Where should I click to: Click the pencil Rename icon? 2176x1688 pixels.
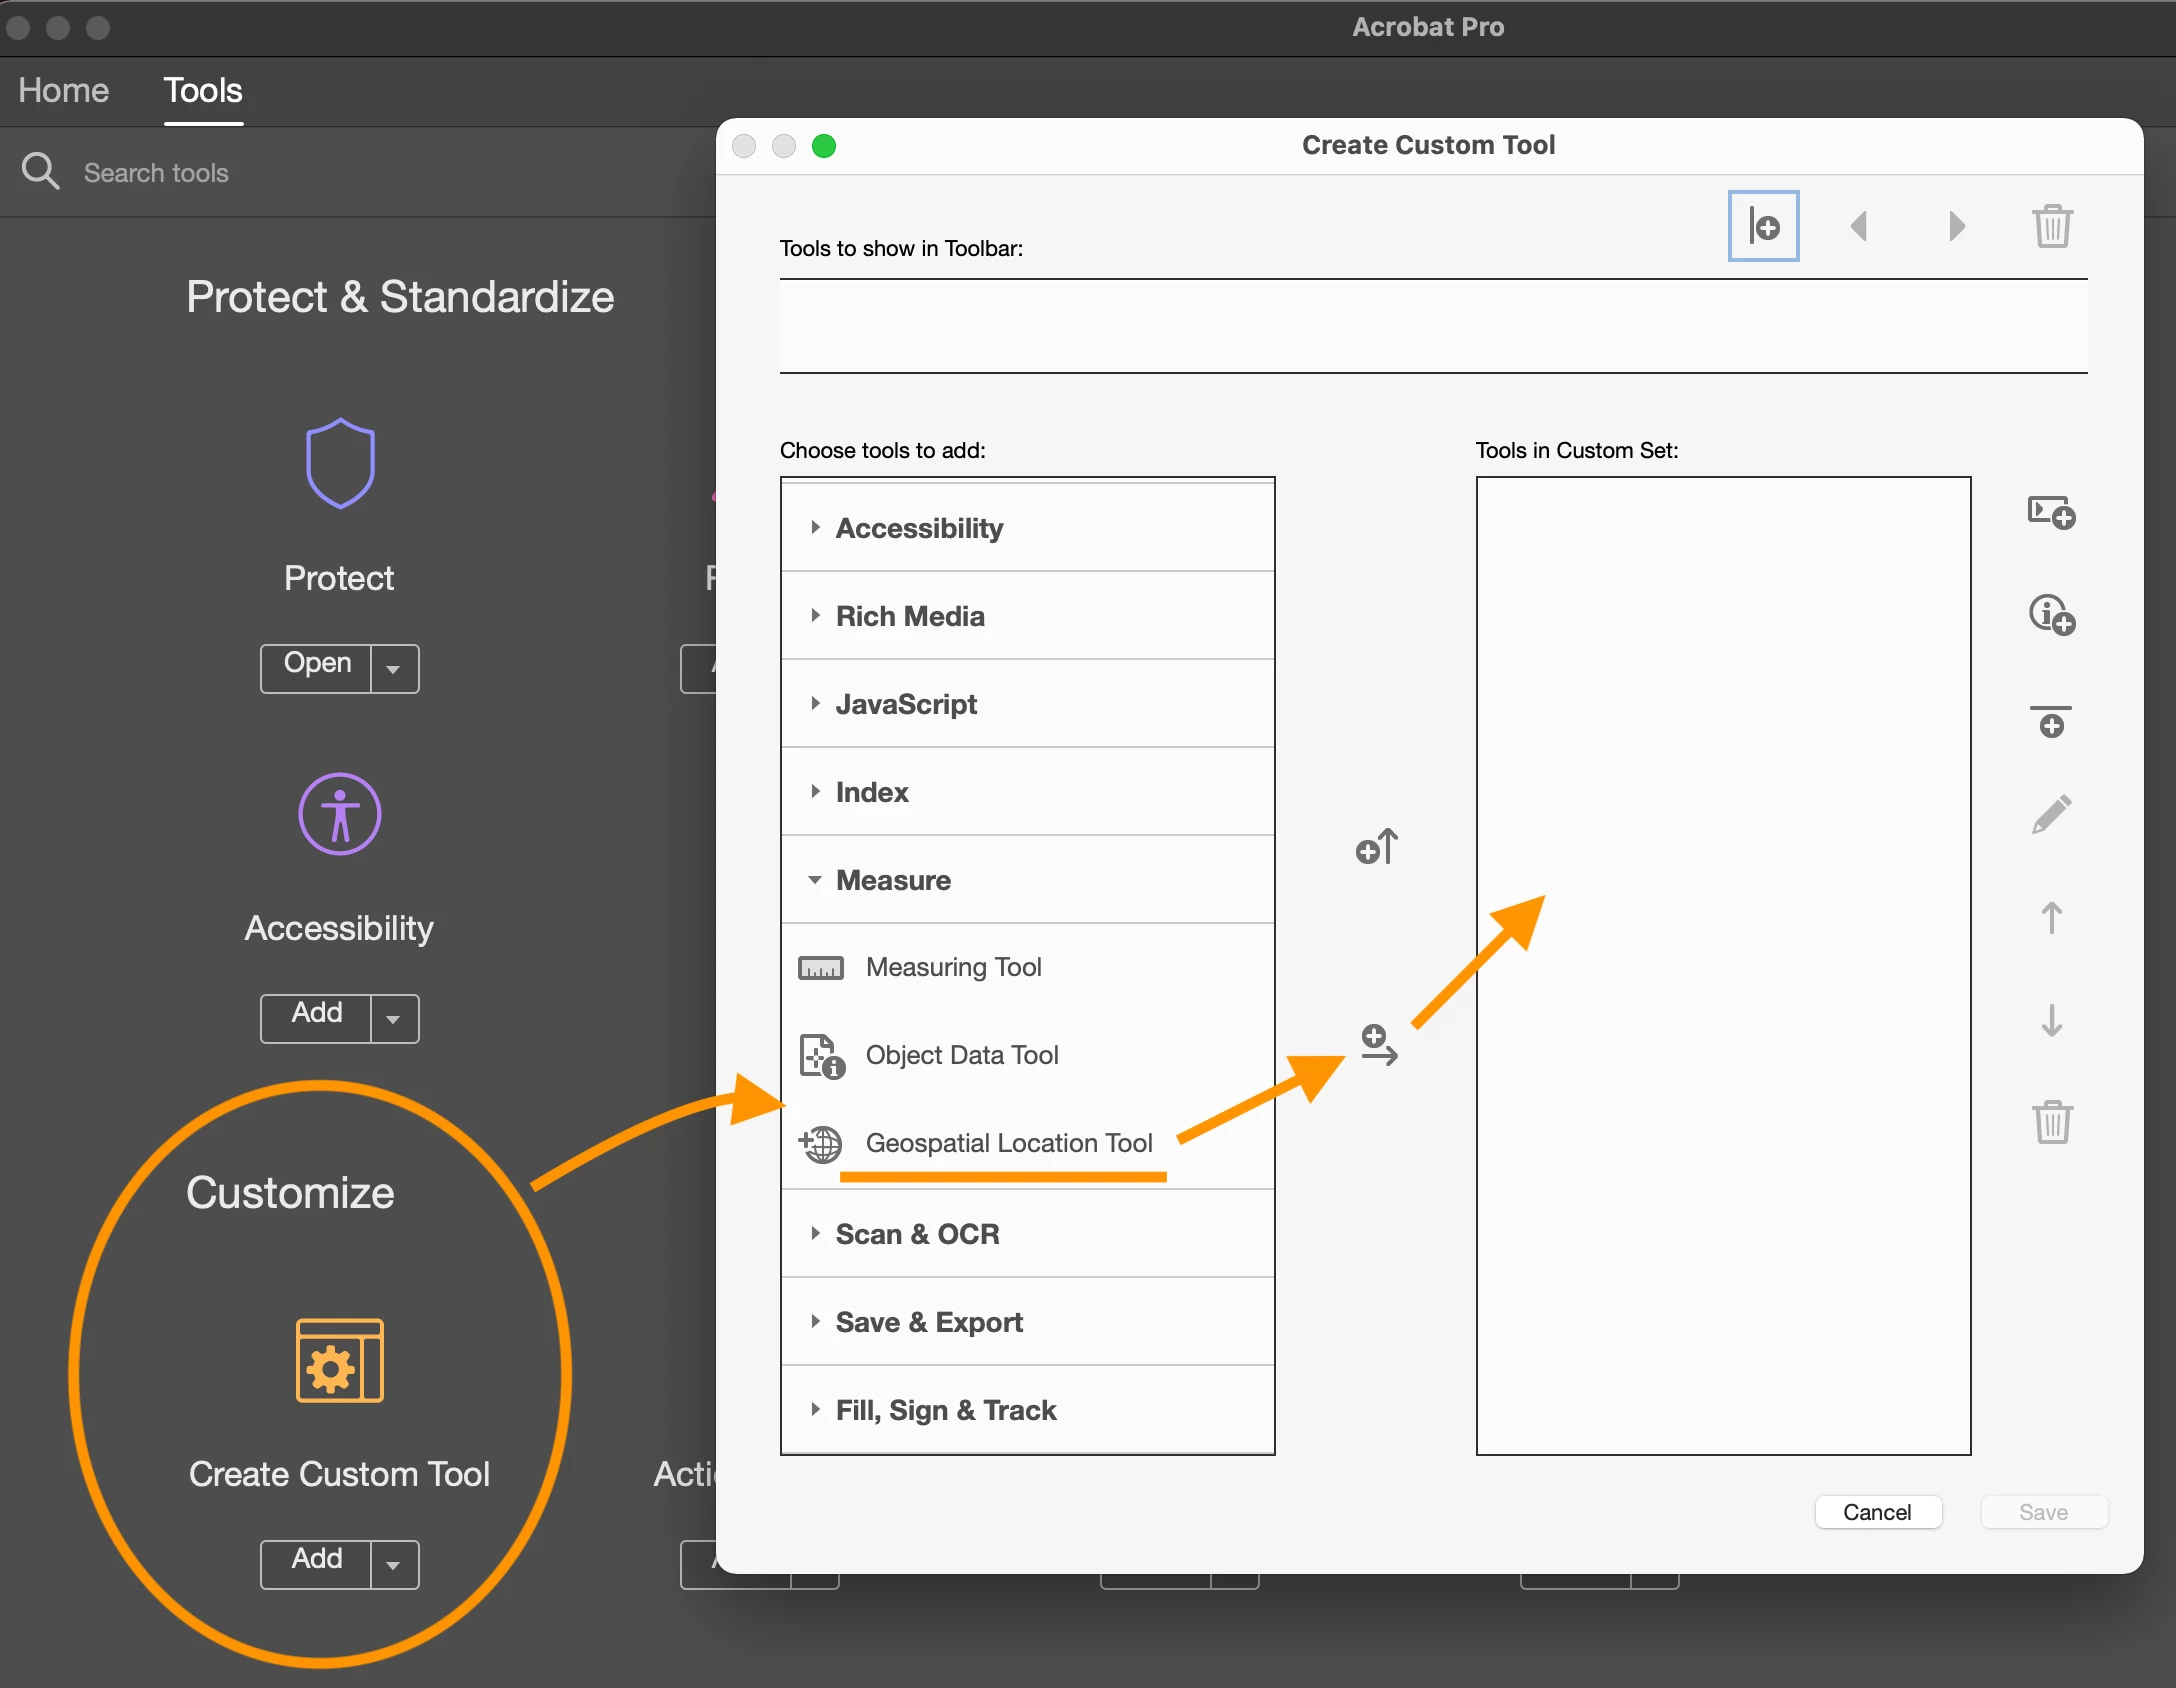(x=2051, y=815)
